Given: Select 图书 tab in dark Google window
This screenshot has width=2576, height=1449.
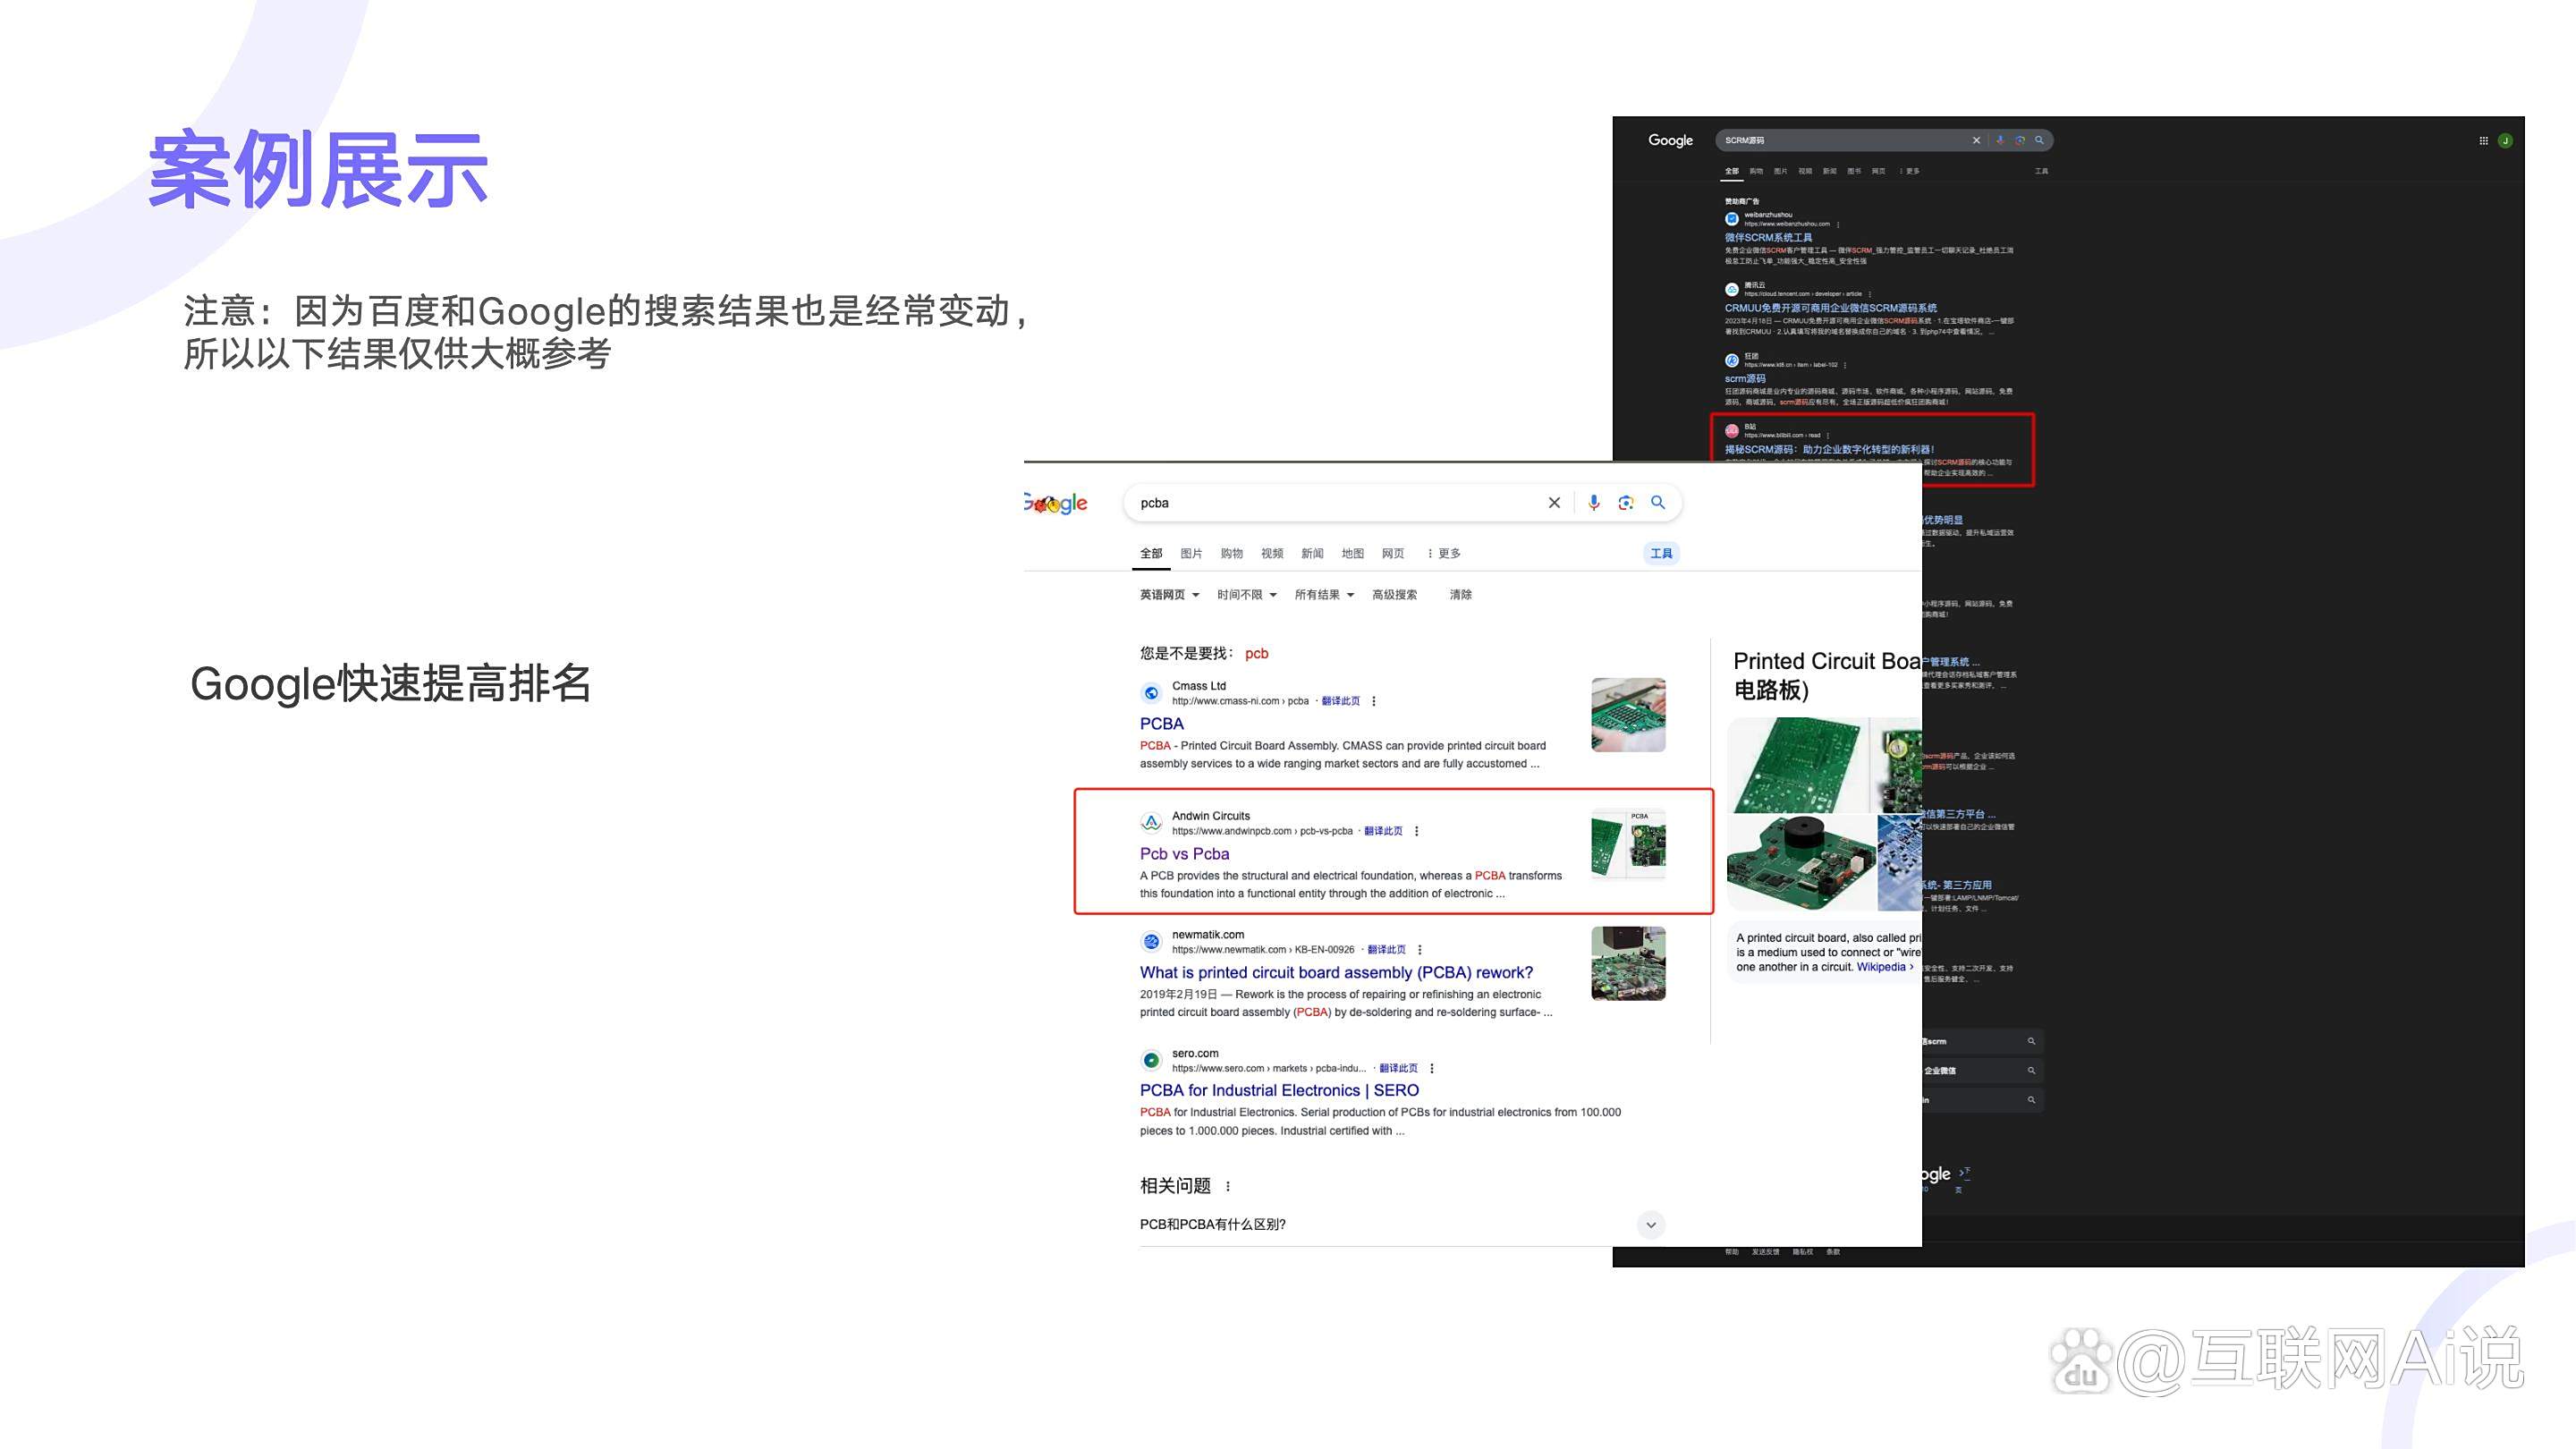Looking at the screenshot, I should pyautogui.click(x=1854, y=171).
